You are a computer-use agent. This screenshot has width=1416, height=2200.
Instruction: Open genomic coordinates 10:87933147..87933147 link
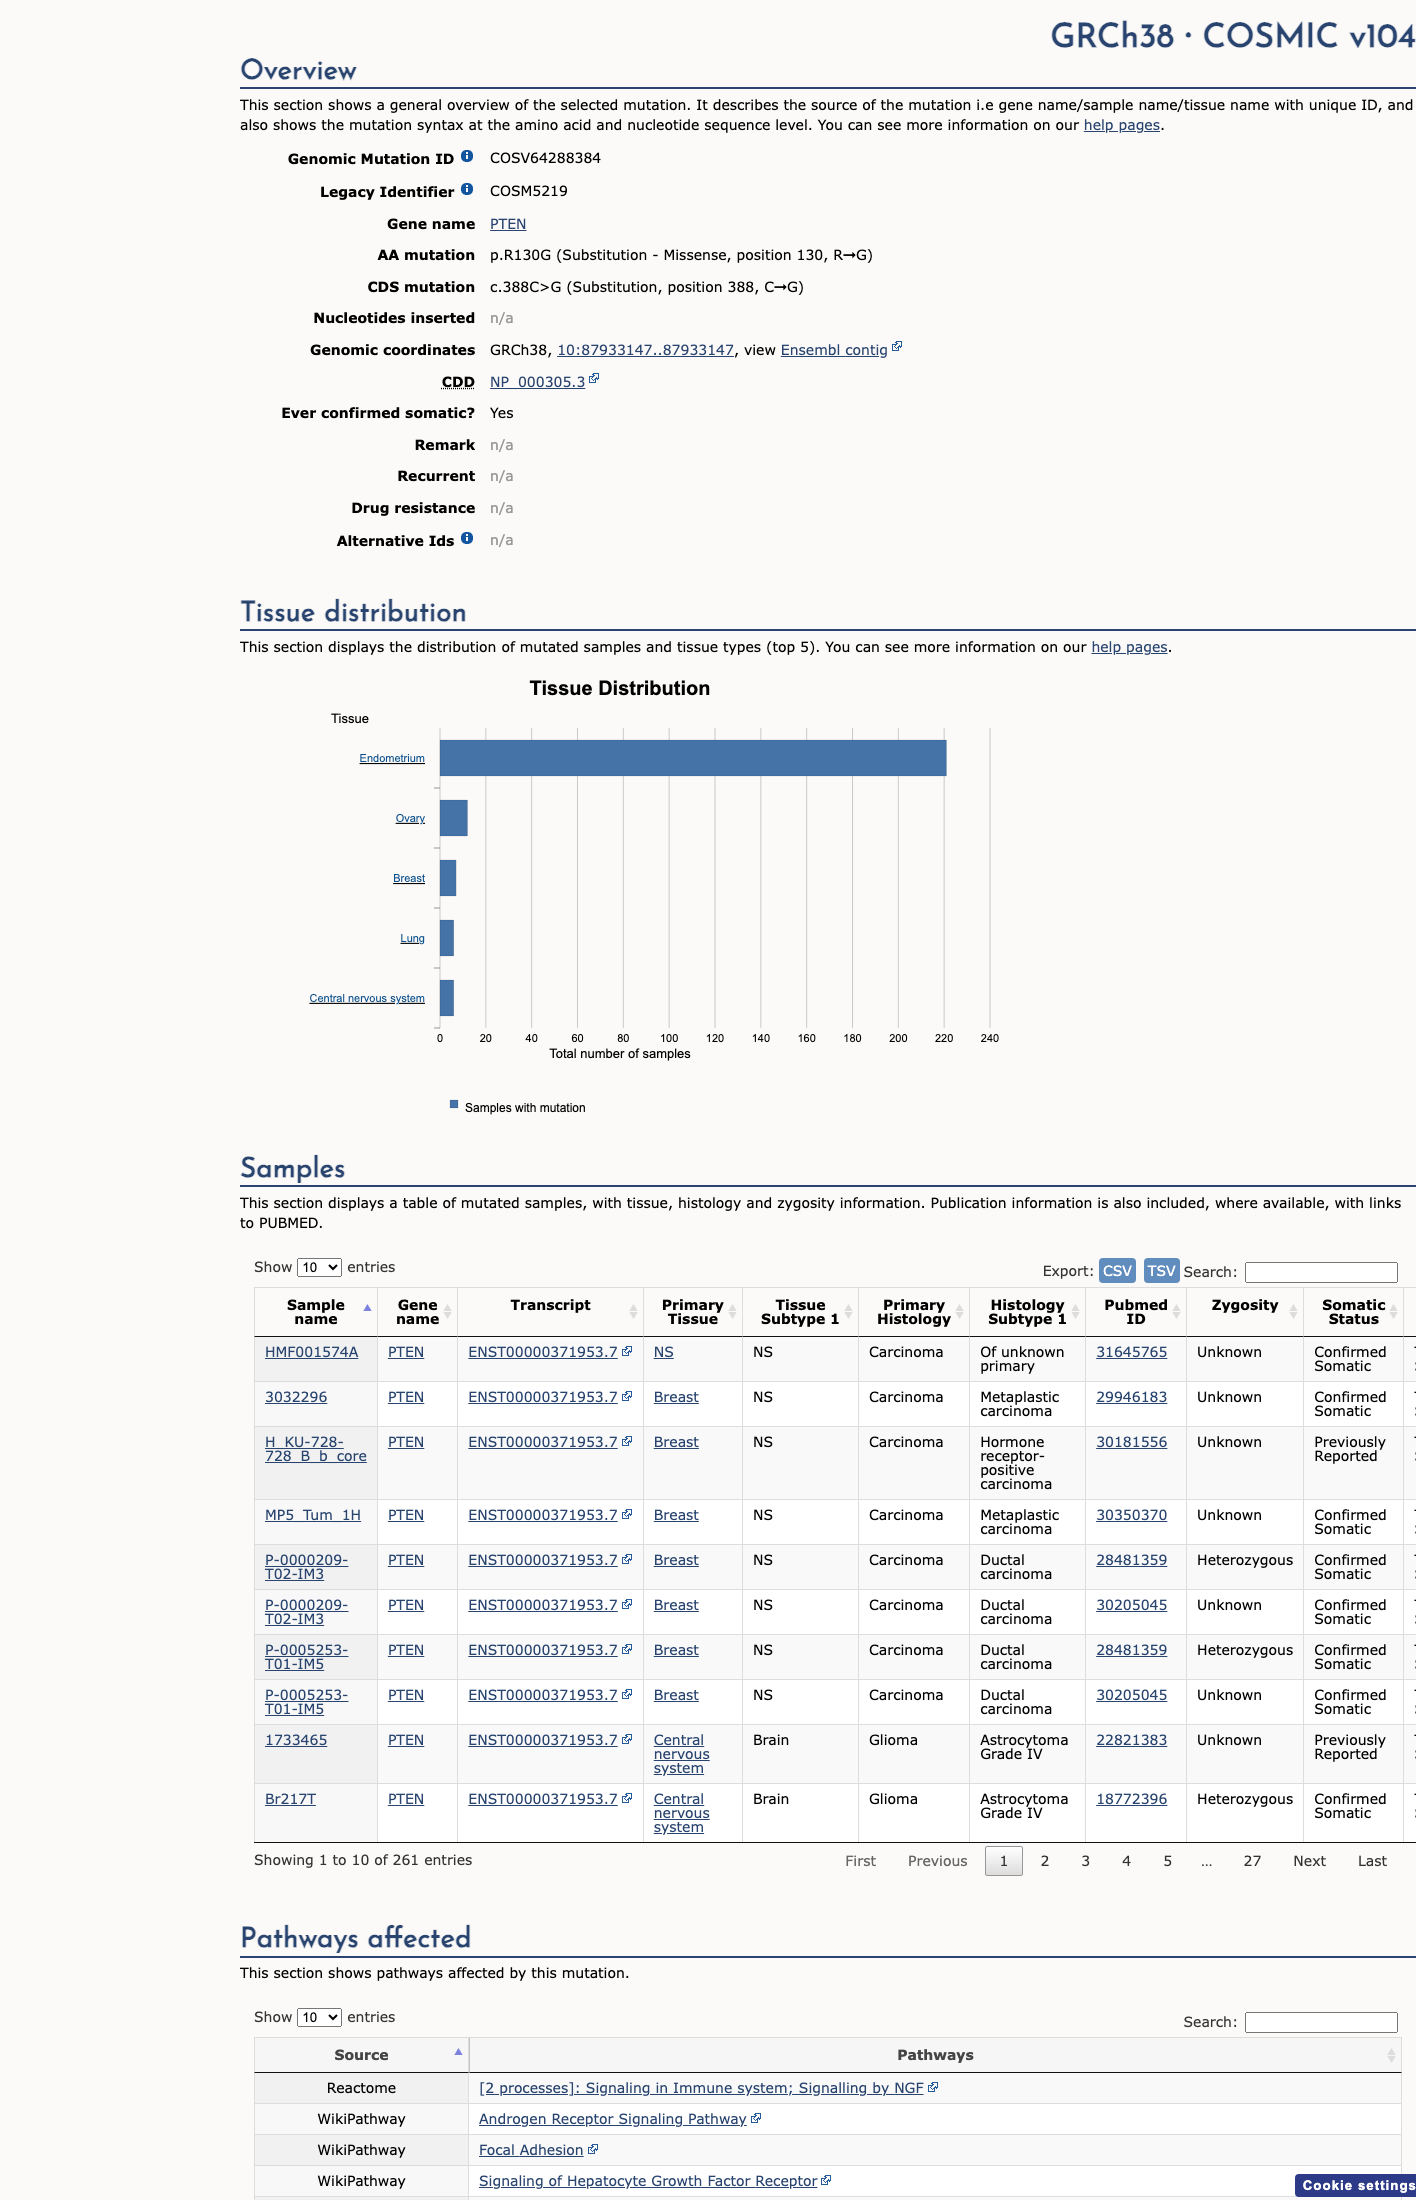click(646, 350)
